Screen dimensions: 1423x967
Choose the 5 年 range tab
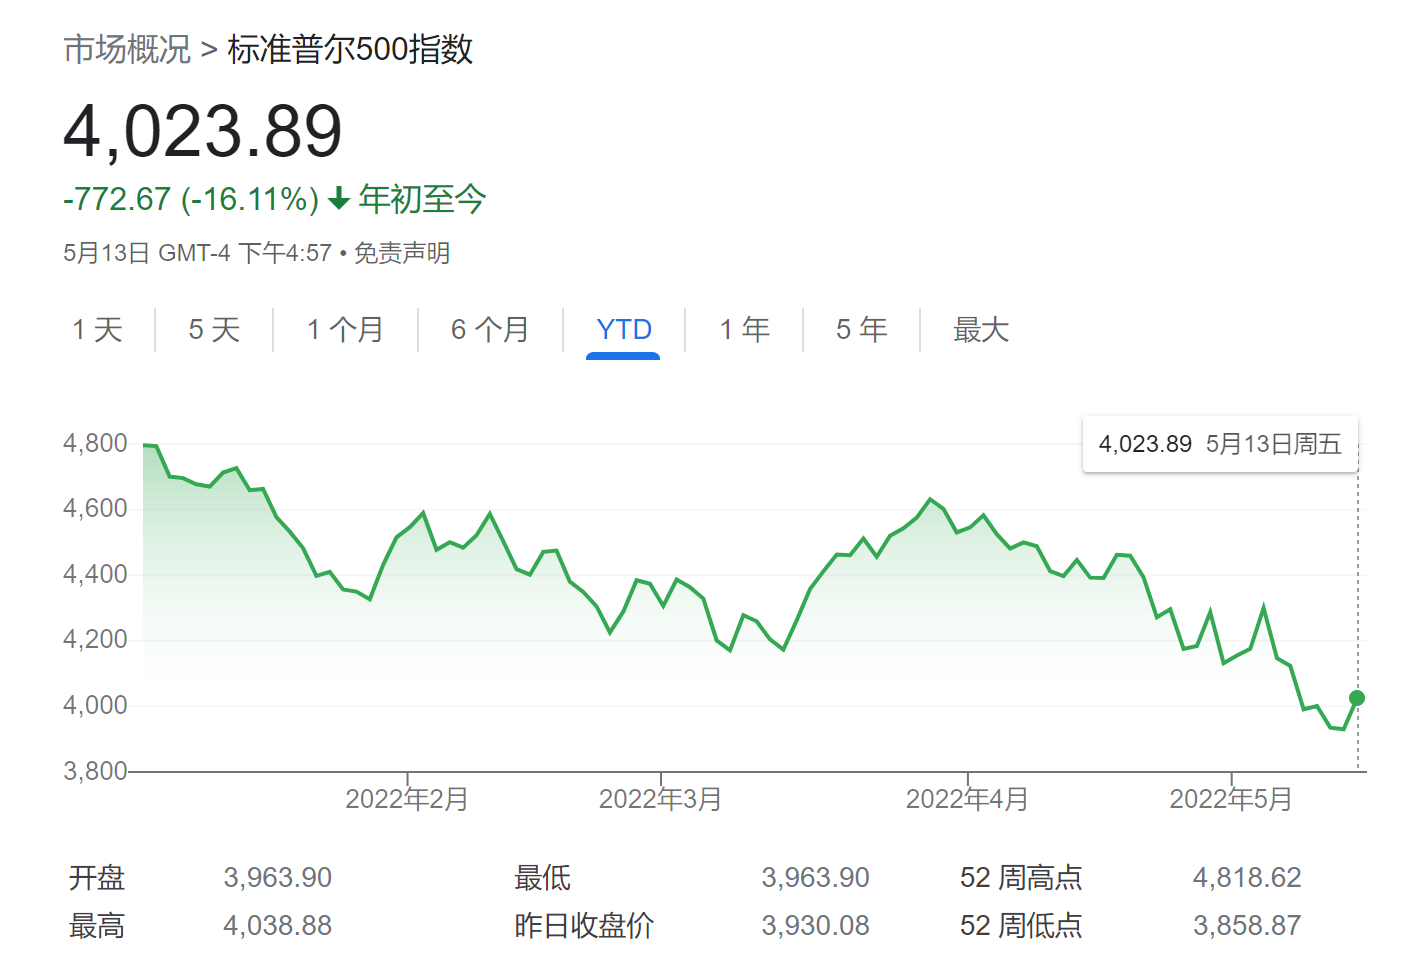point(861,330)
